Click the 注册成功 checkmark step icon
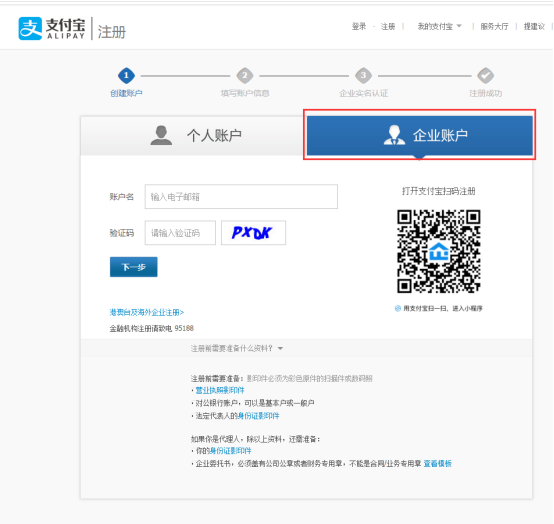 click(x=486, y=75)
